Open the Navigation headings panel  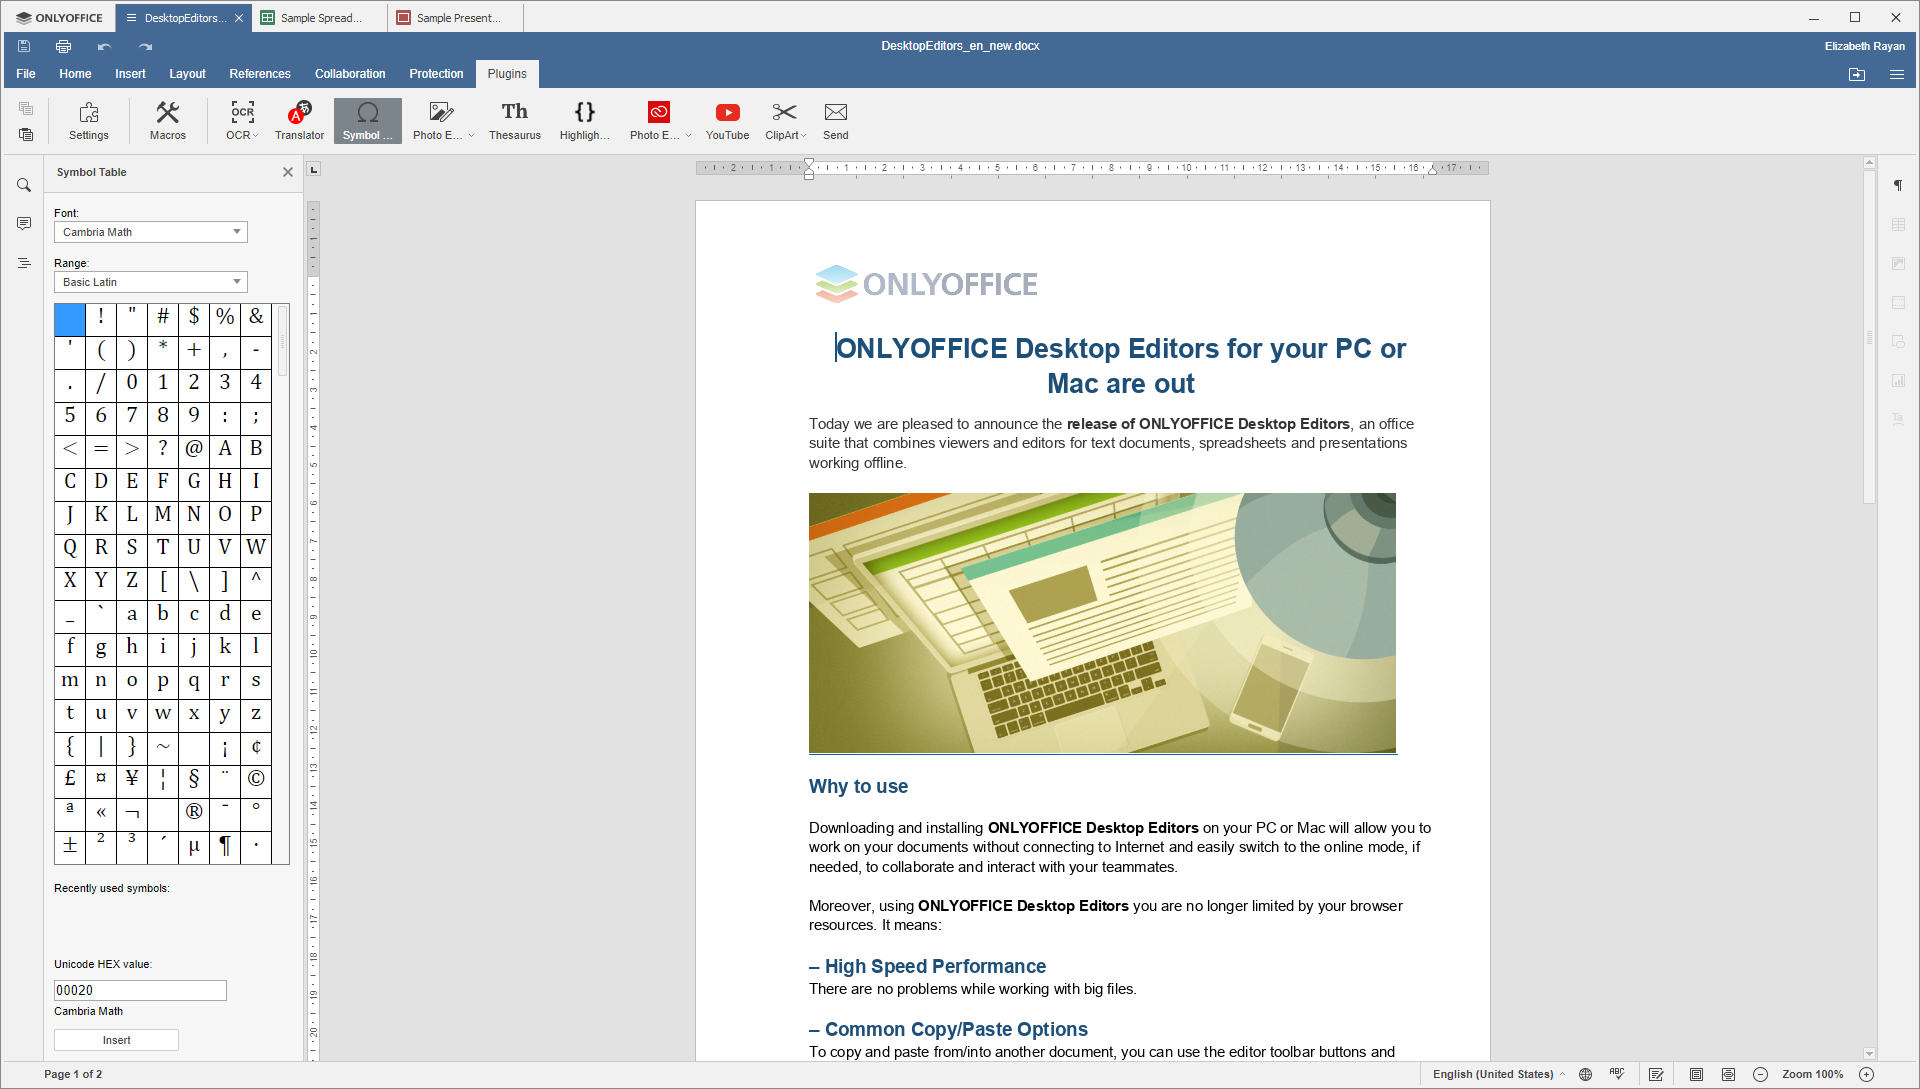24,263
